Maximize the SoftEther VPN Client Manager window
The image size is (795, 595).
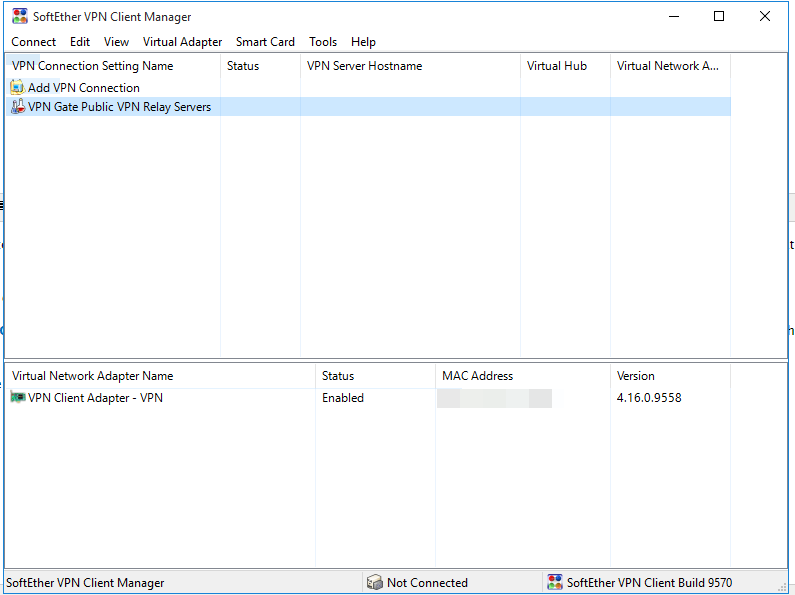click(718, 16)
